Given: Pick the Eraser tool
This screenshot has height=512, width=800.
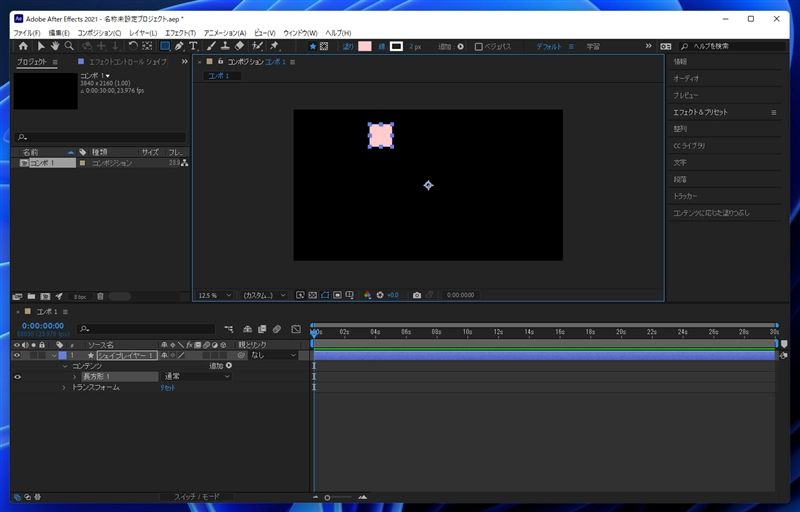Looking at the screenshot, I should click(x=239, y=46).
